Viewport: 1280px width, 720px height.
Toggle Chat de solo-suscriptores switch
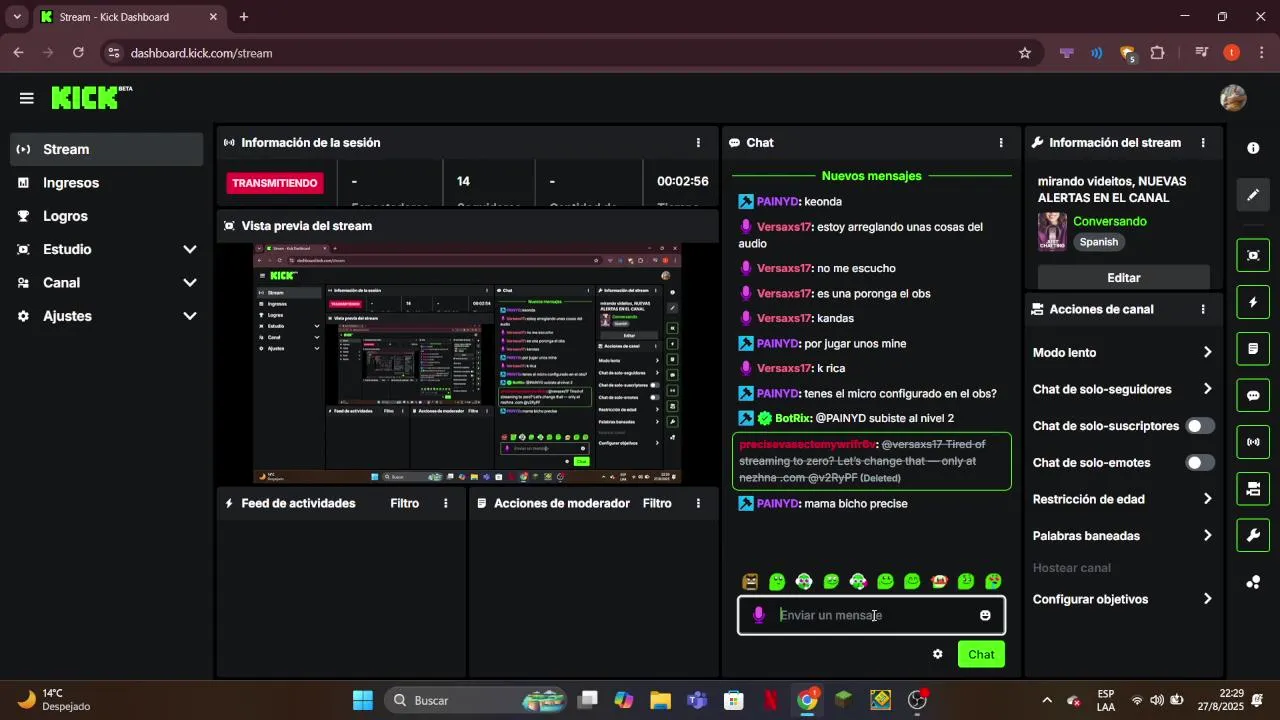(1200, 426)
